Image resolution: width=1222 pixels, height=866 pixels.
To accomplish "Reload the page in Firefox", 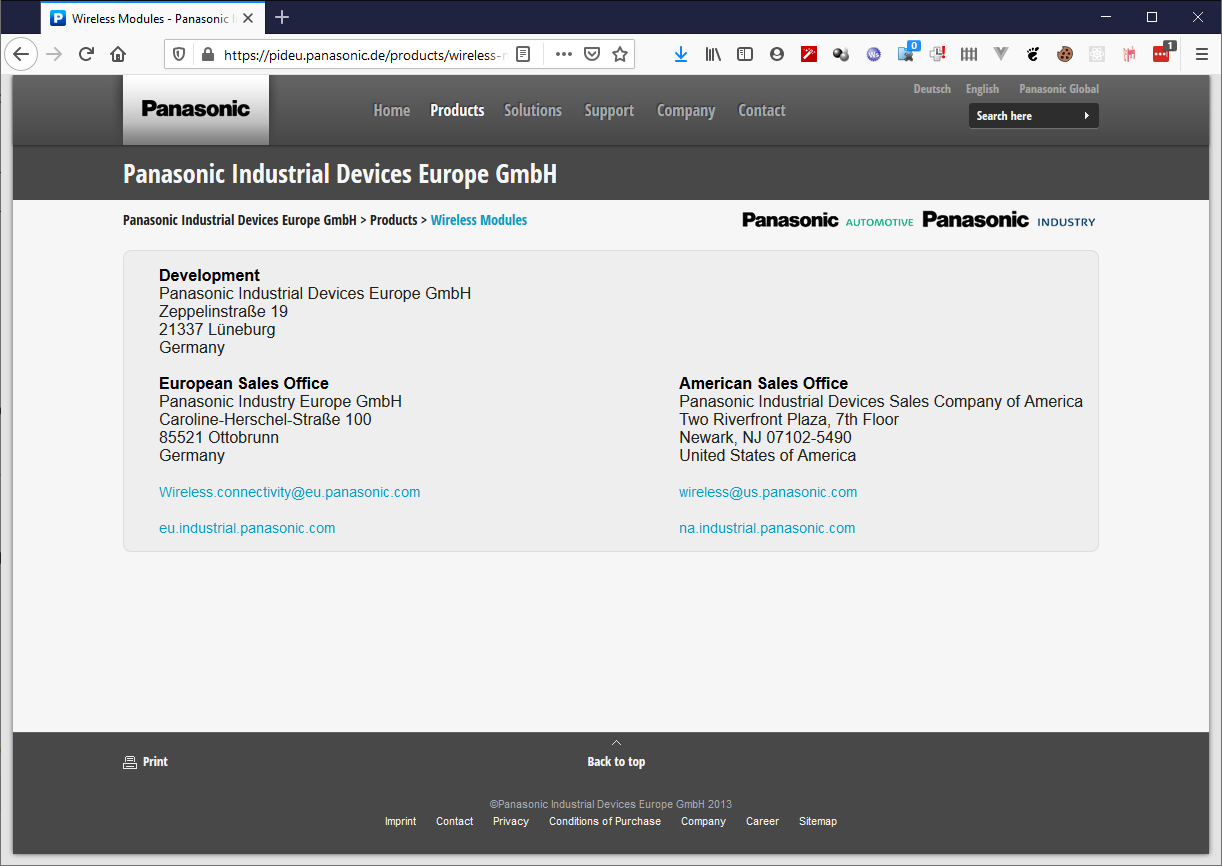I will pos(86,54).
